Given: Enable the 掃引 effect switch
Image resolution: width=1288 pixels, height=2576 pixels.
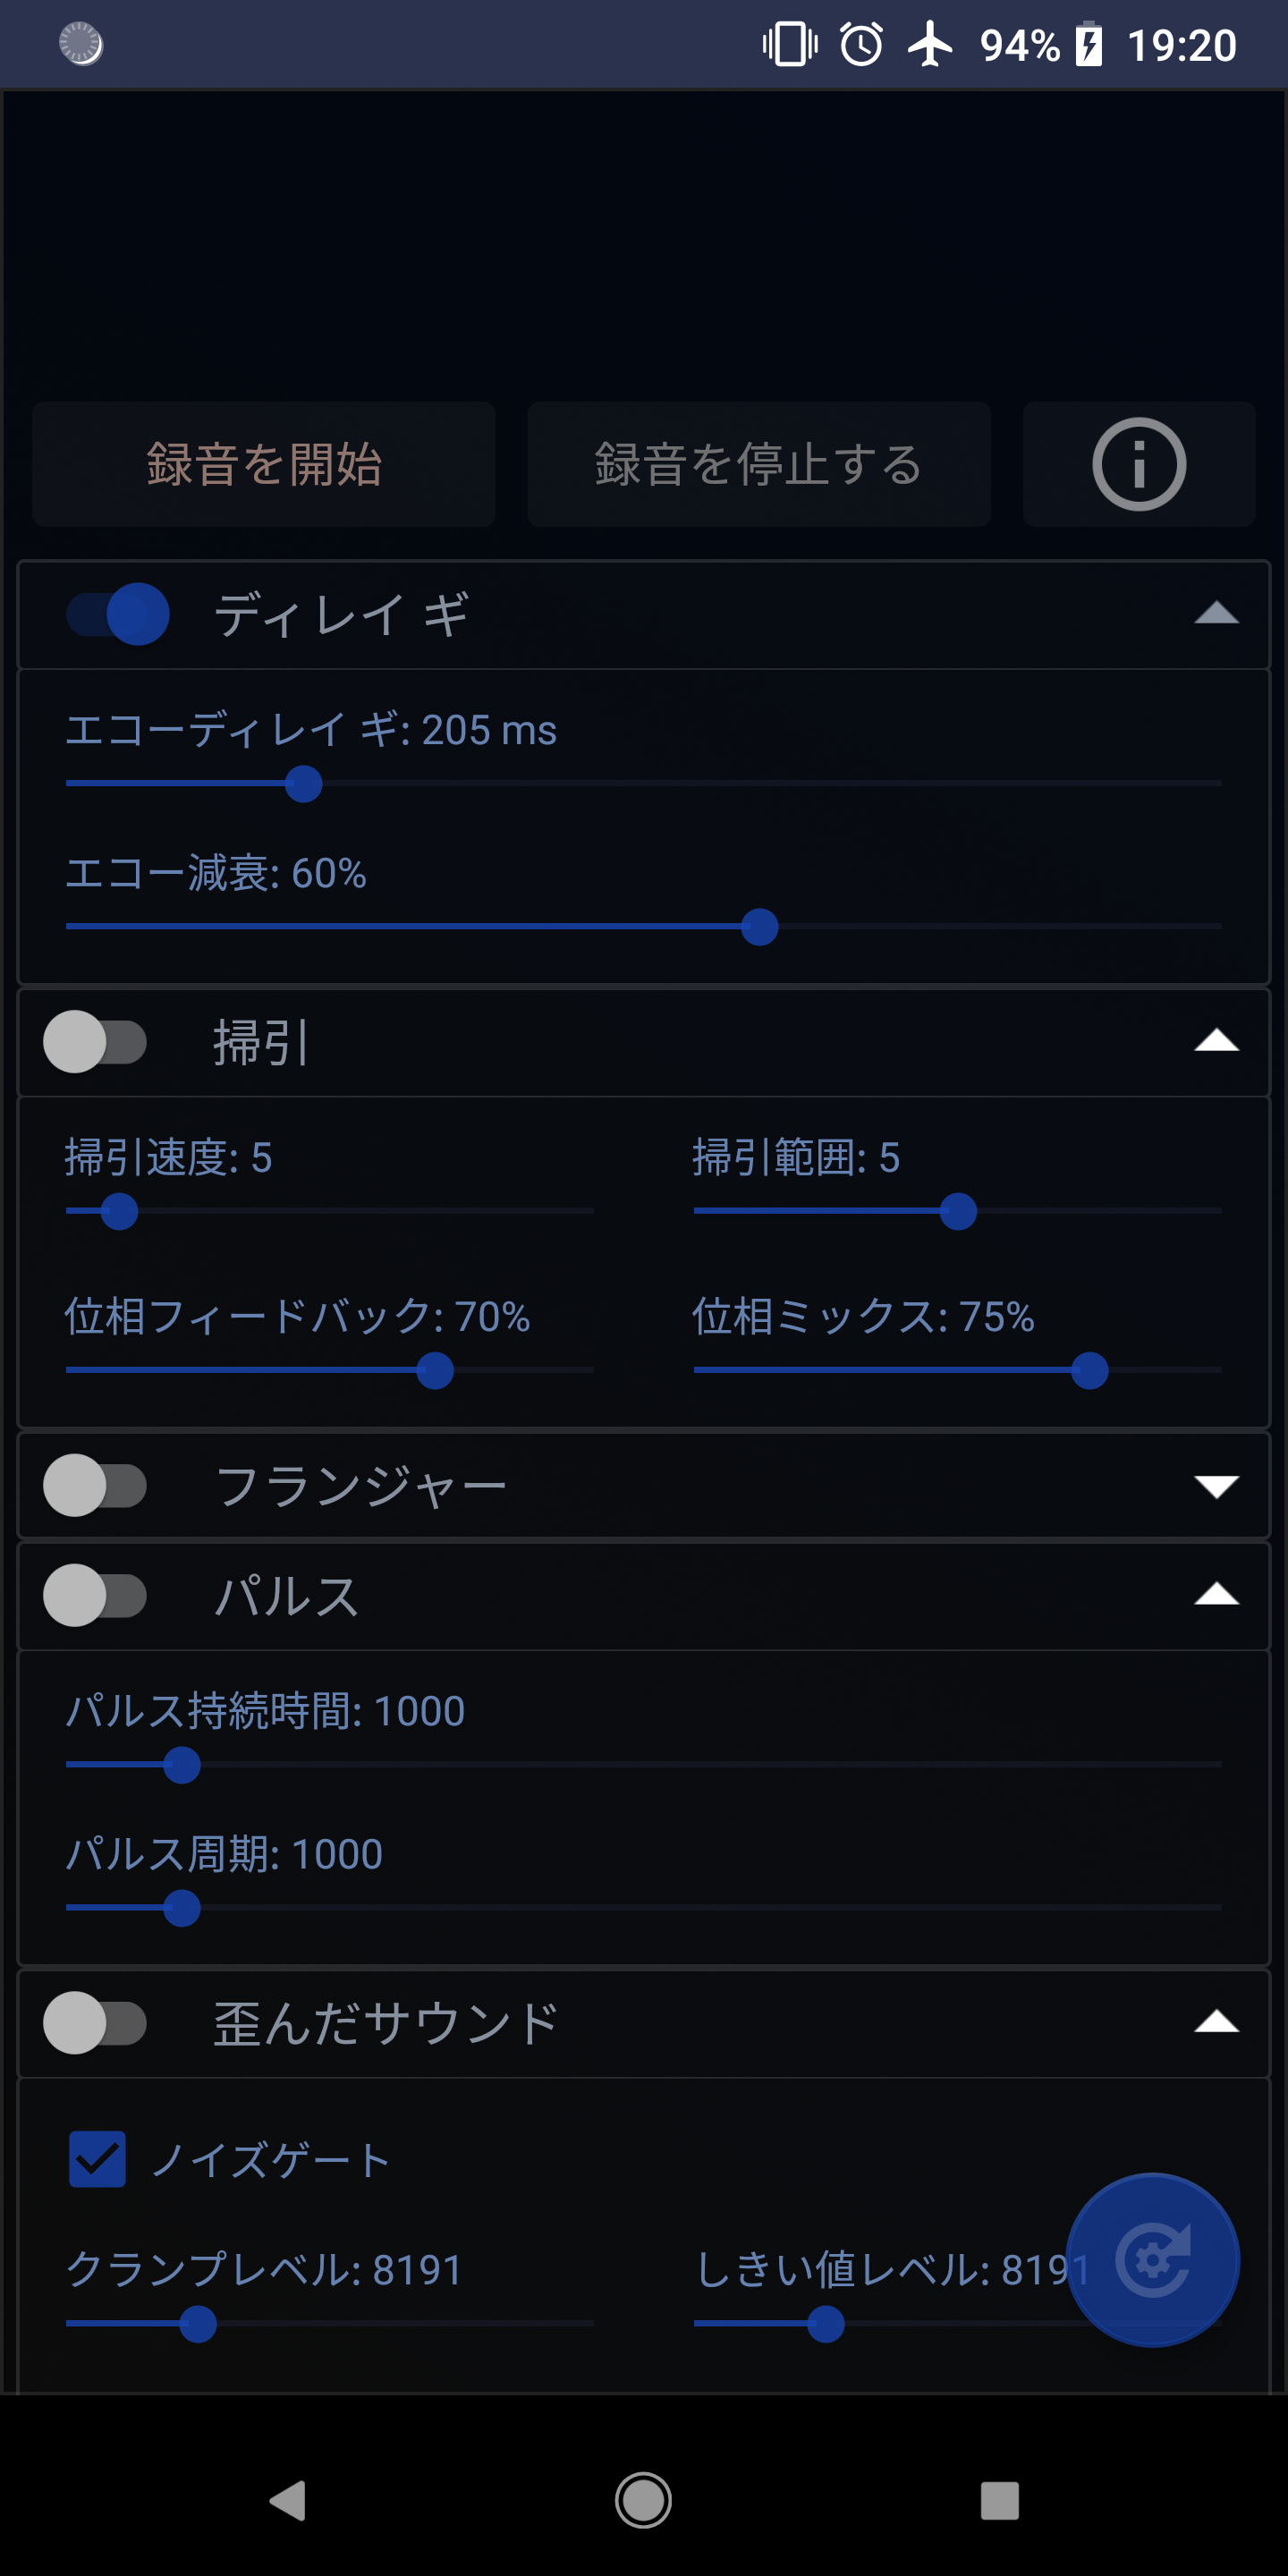Looking at the screenshot, I should point(95,1042).
